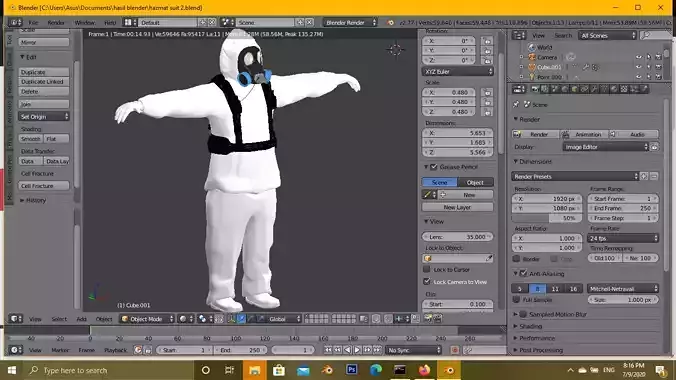This screenshot has height=380, width=676.
Task: Click the outliner editor type icon
Action: click(x=519, y=35)
